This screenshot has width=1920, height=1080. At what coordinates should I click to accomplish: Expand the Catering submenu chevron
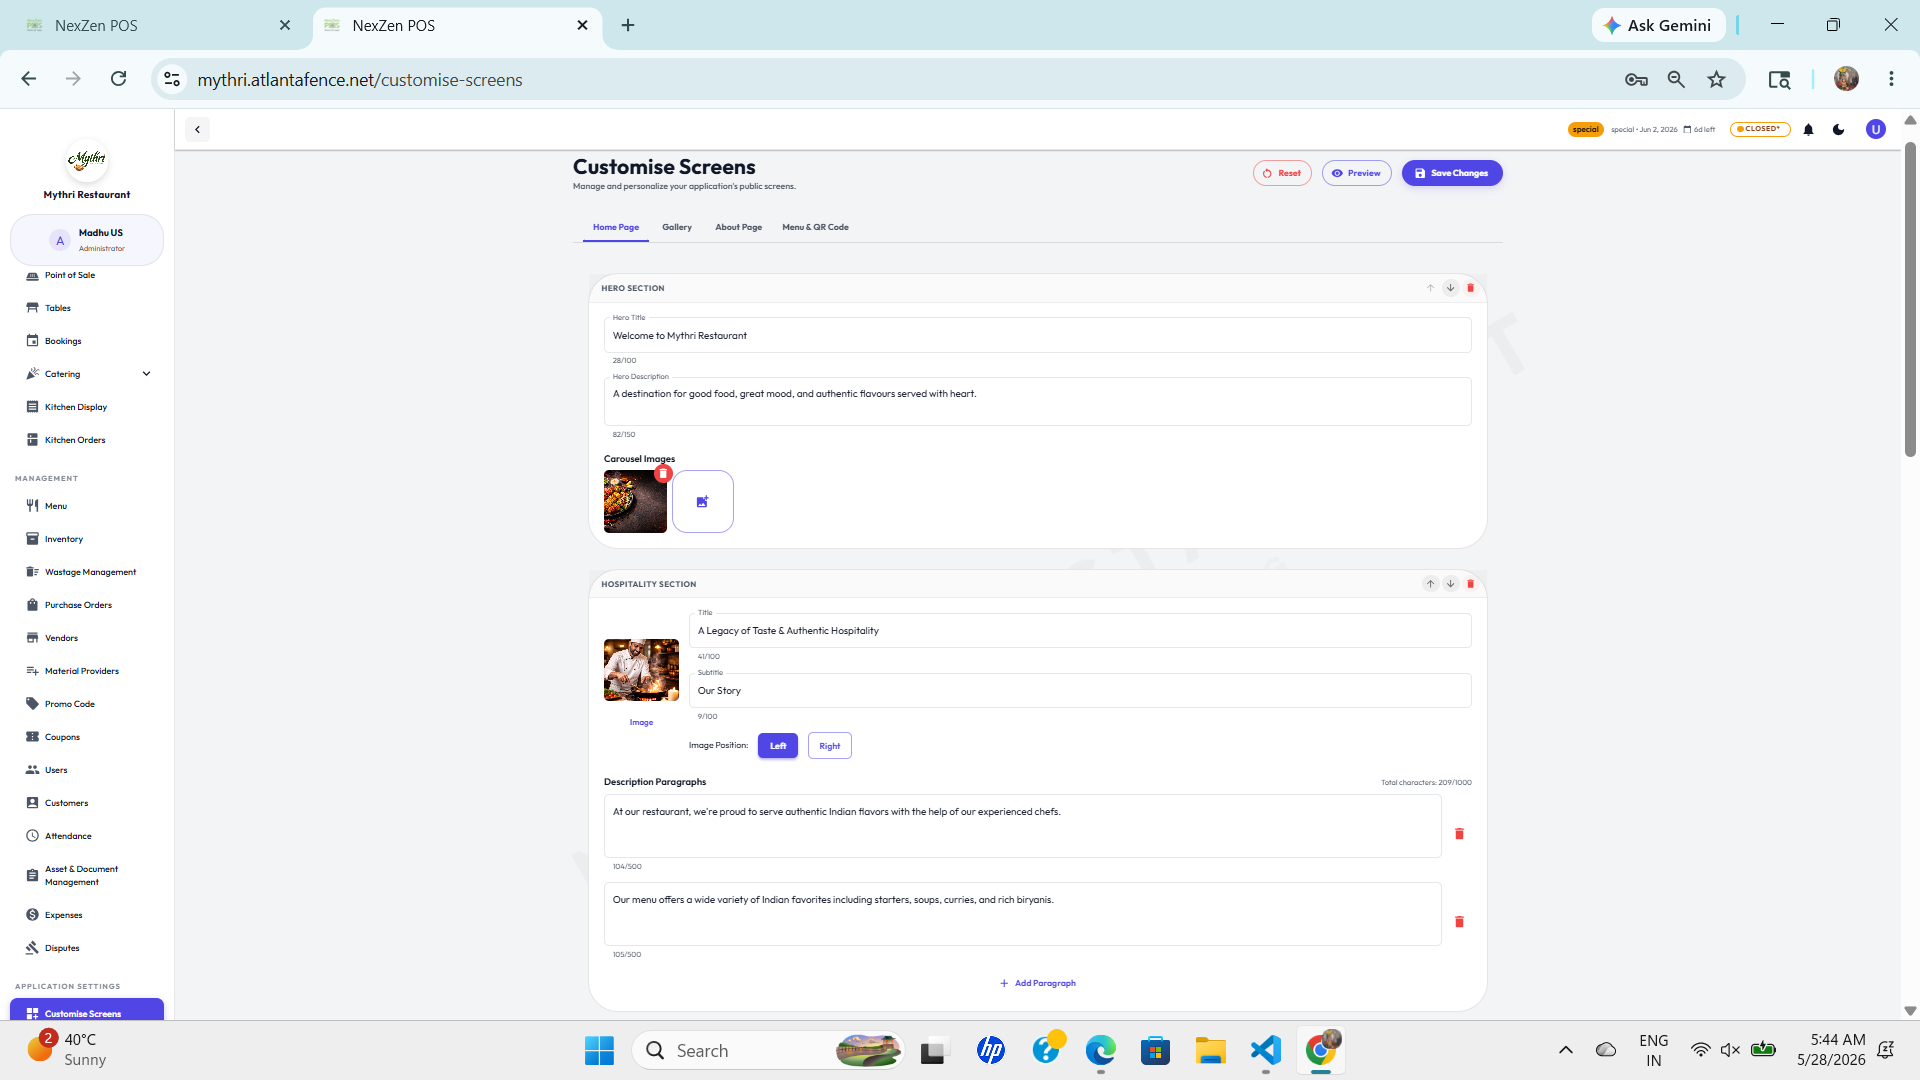pos(146,374)
